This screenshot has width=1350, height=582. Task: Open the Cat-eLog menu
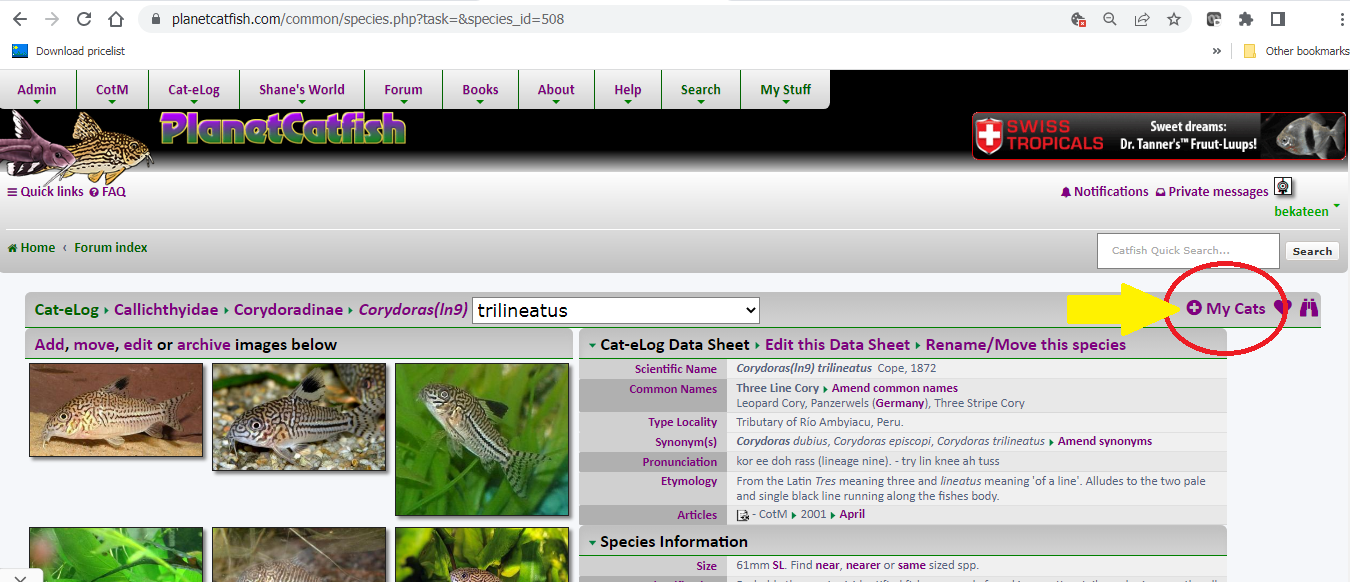pyautogui.click(x=194, y=90)
